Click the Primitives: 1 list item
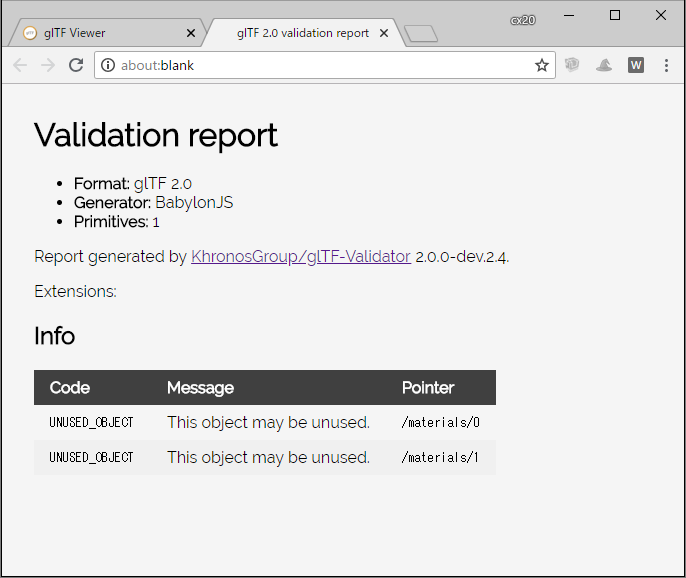The height and width of the screenshot is (578, 686). [x=117, y=222]
